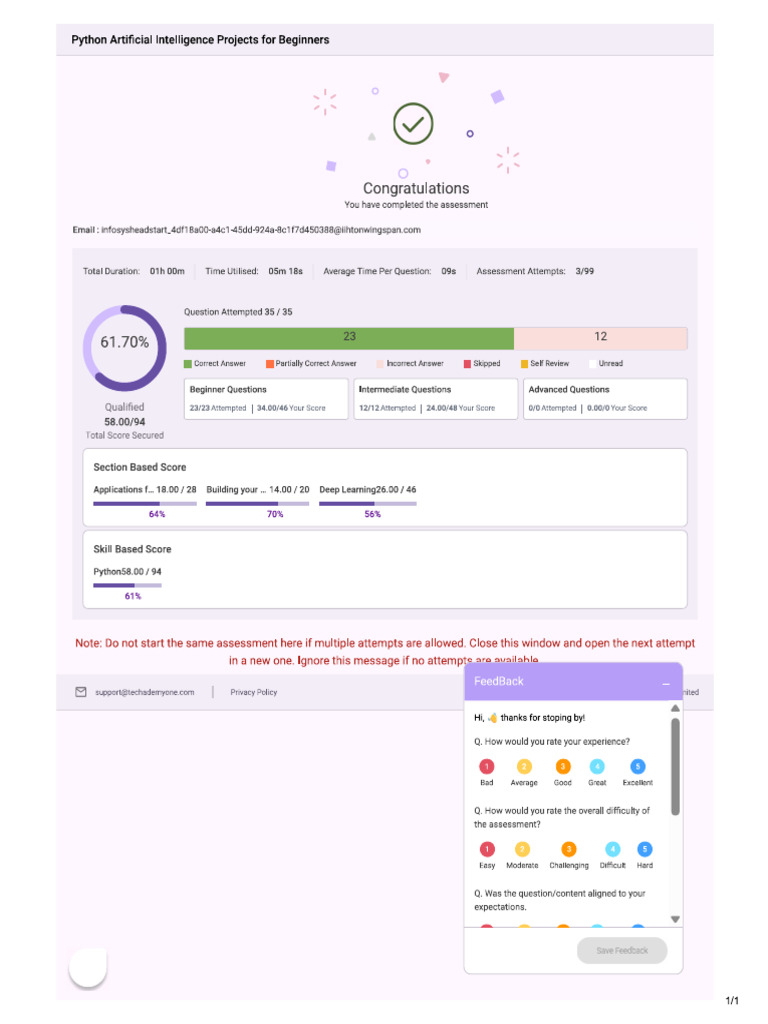Click the Correct Answer legend swatch
The image size is (768, 1024).
tap(188, 364)
